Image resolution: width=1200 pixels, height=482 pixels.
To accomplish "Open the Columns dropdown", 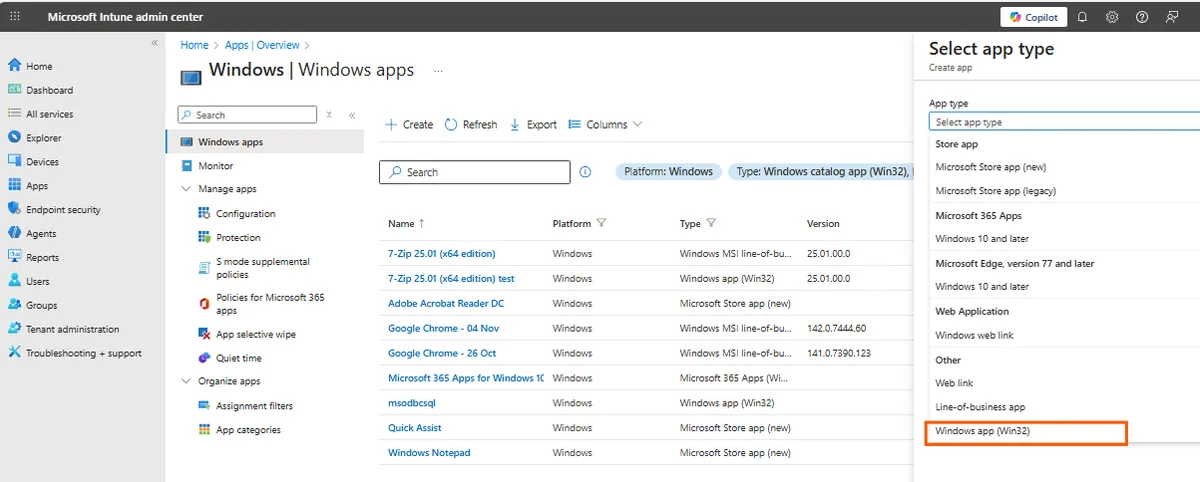I will coord(605,125).
